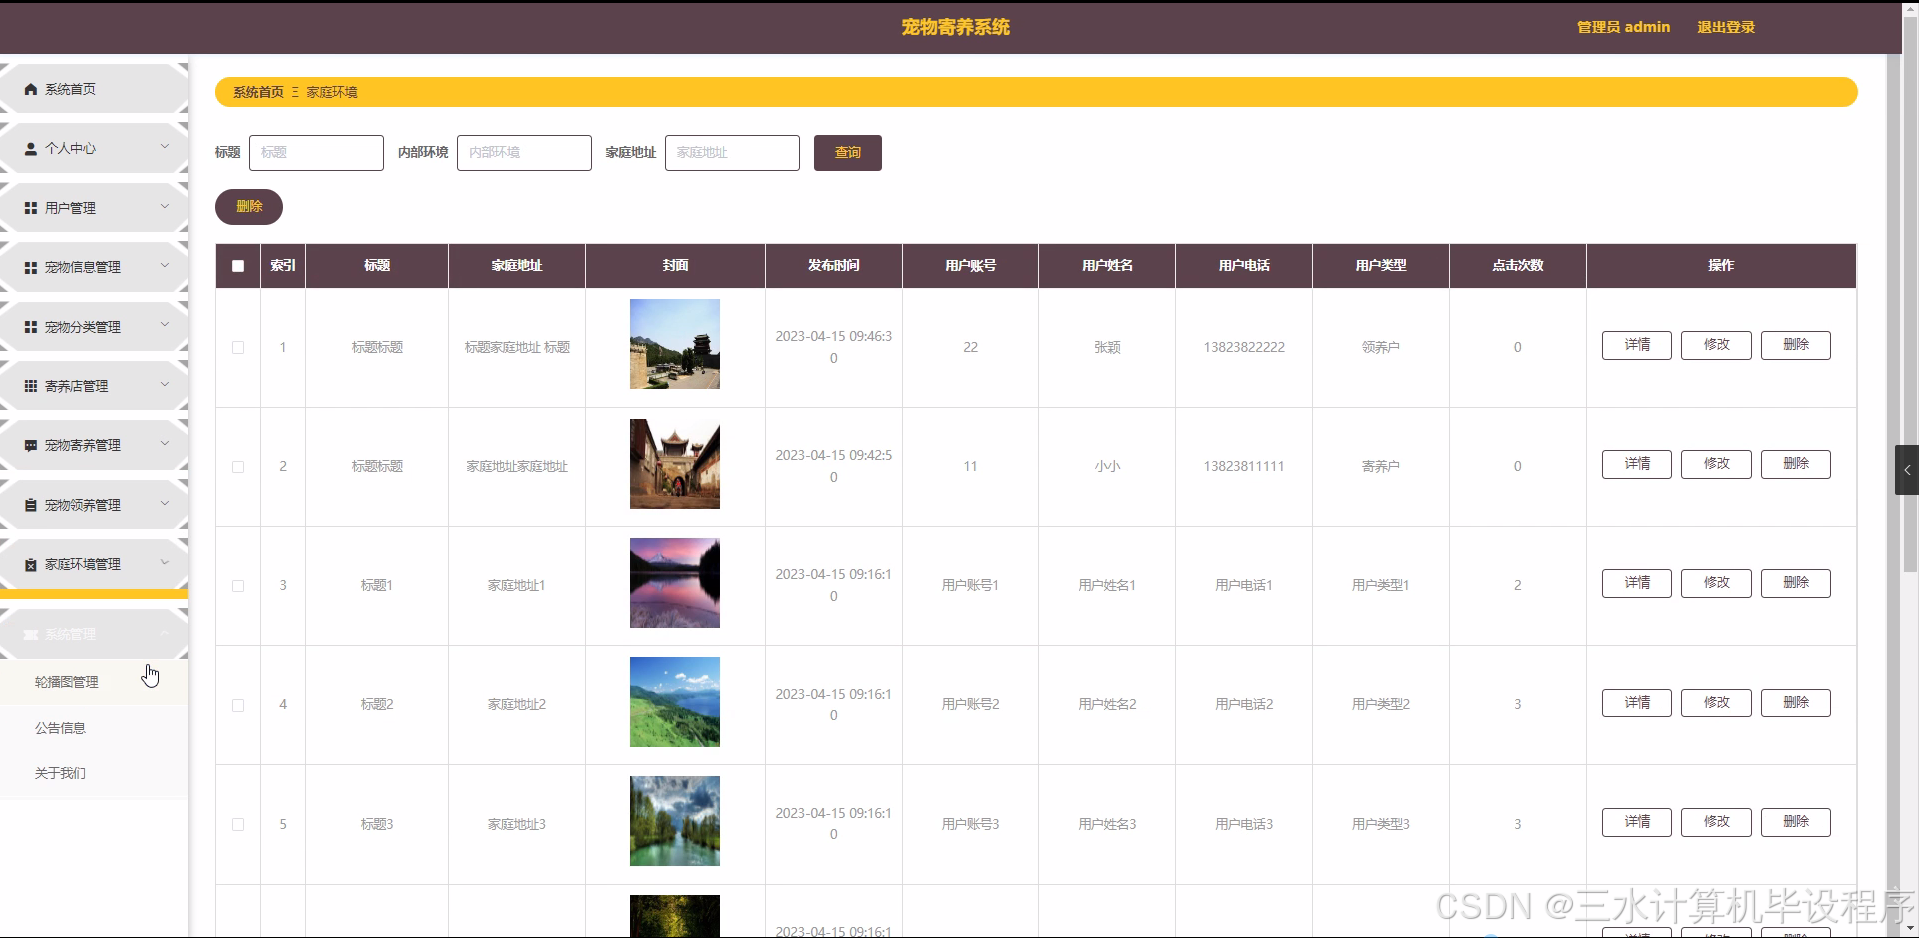This screenshot has height=938, width=1919.
Task: Focus the 标题 search input field
Action: click(316, 153)
